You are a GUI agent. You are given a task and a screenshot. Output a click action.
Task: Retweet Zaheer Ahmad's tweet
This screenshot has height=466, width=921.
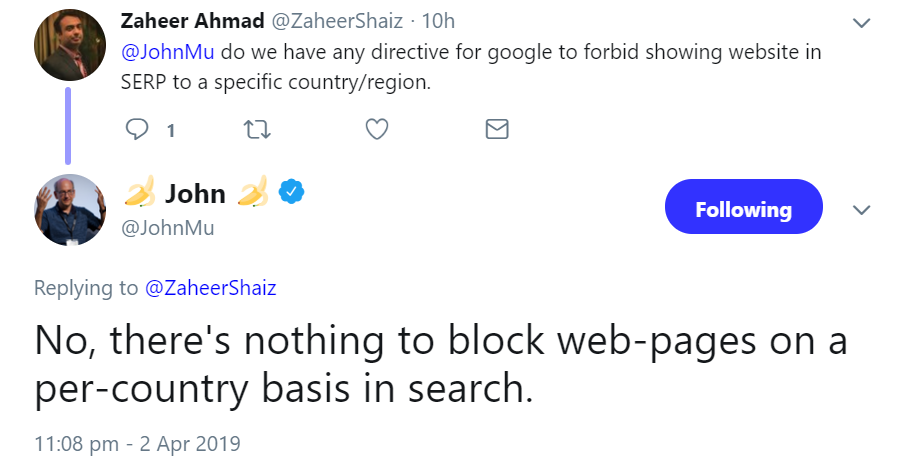[x=257, y=129]
